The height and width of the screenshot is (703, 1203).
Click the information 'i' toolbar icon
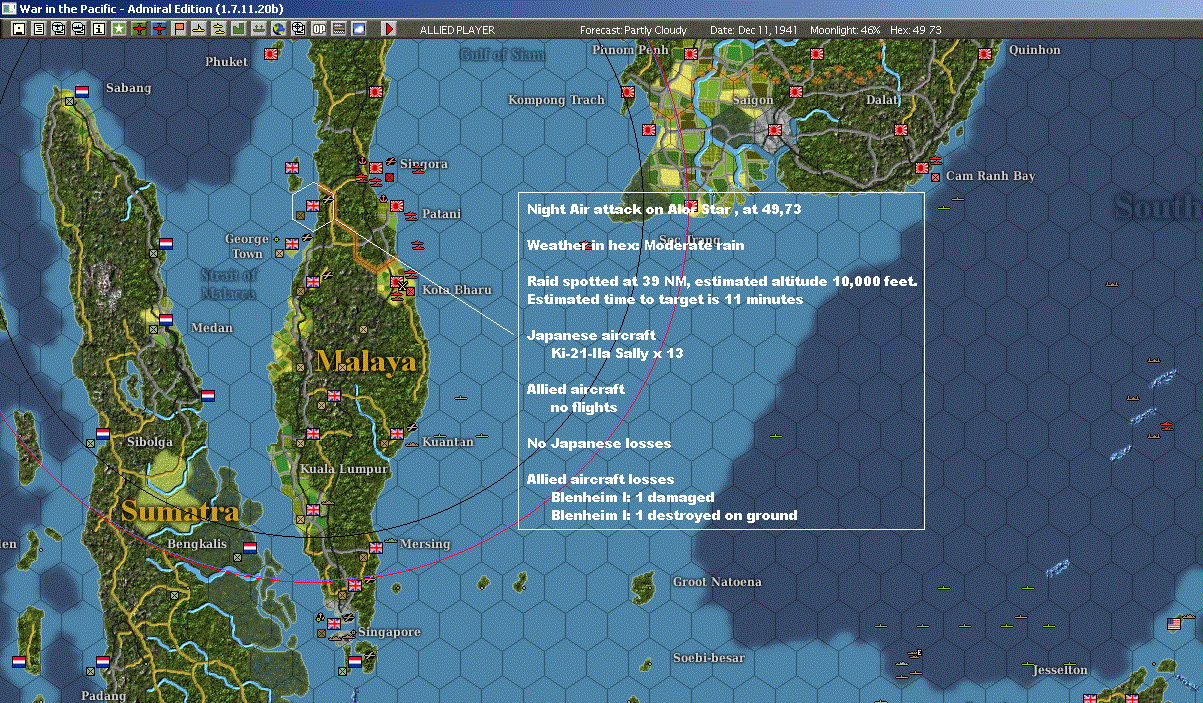98,29
